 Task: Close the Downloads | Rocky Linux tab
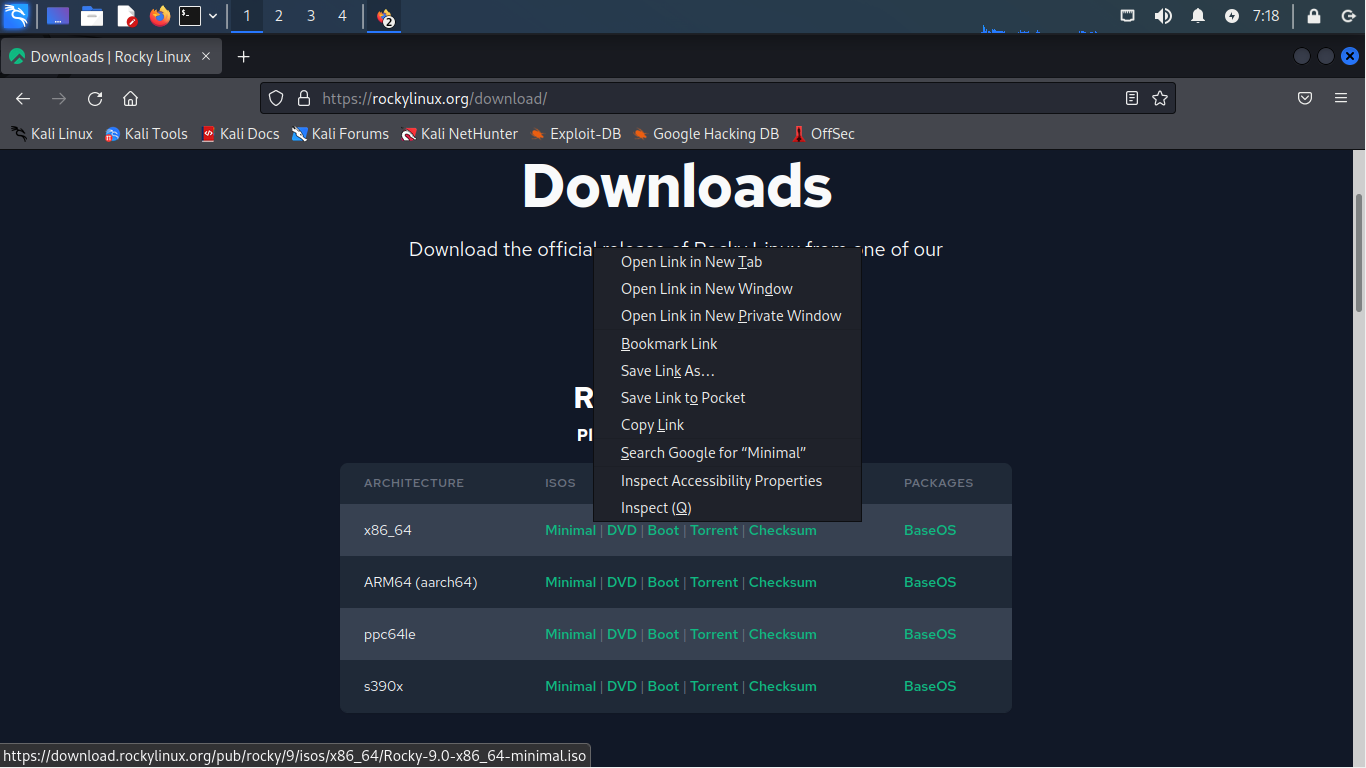pyautogui.click(x=206, y=56)
